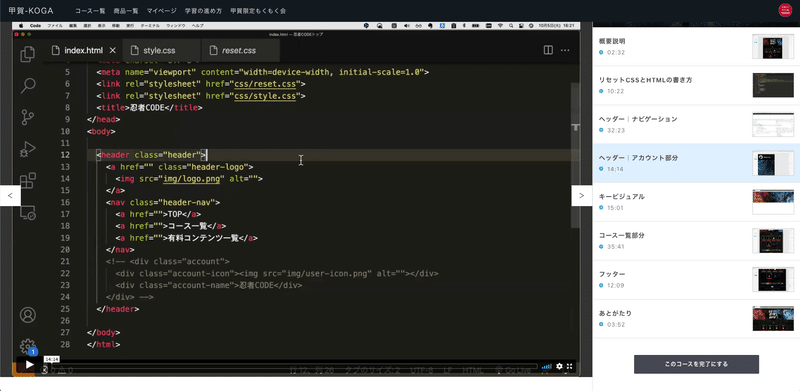
Task: Open 商品一覧 in the top navigation
Action: [x=126, y=11]
